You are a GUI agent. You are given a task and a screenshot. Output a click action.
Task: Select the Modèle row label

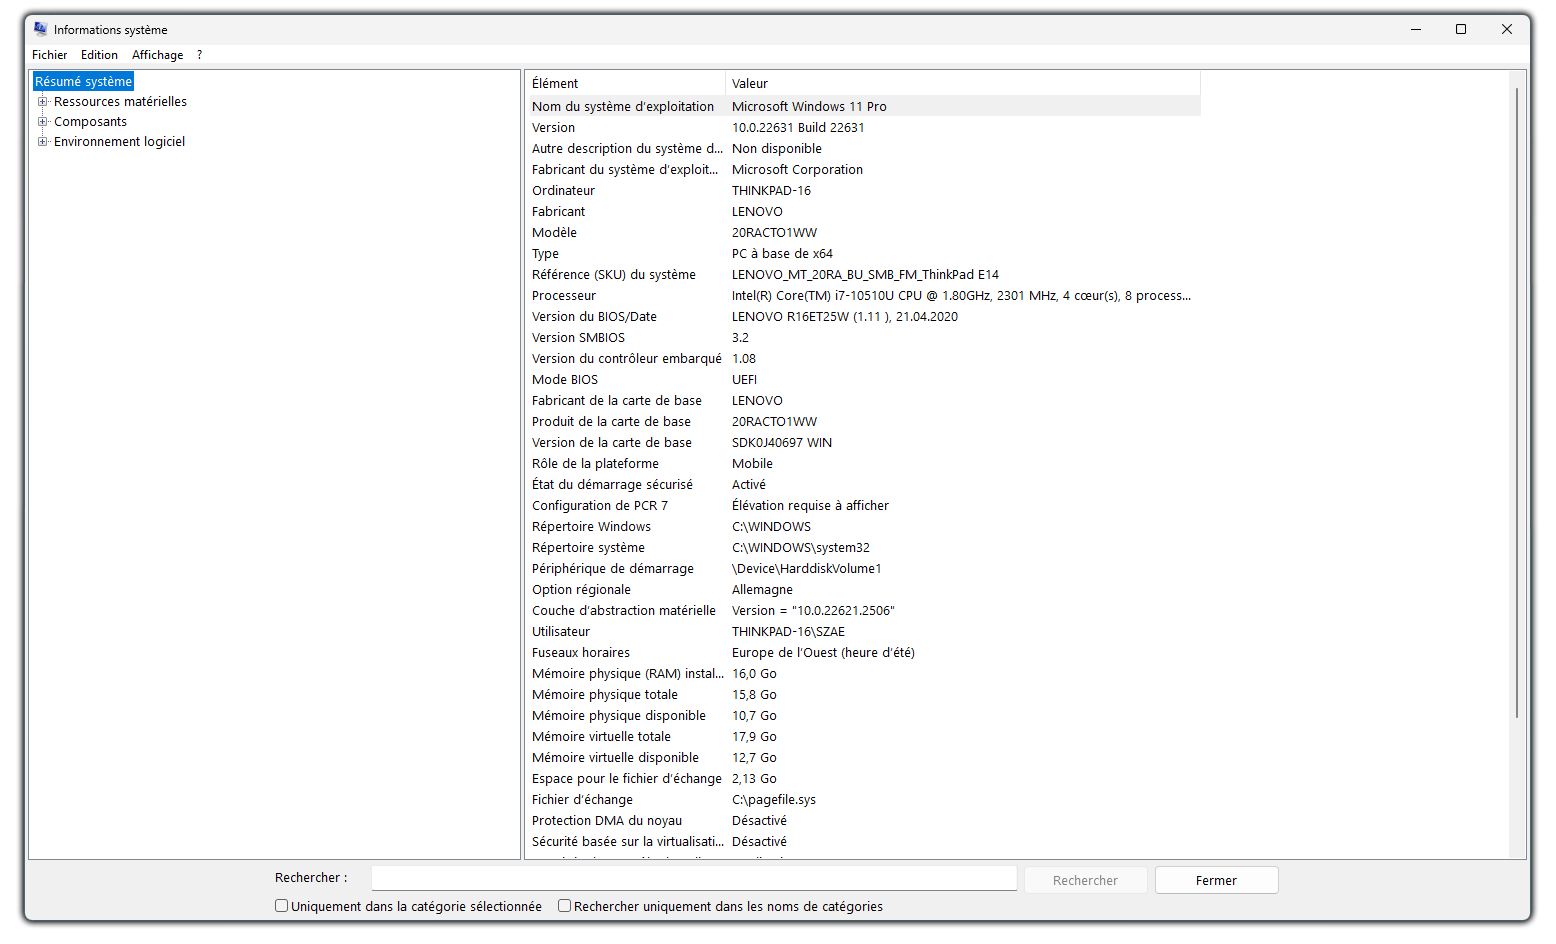coord(554,233)
